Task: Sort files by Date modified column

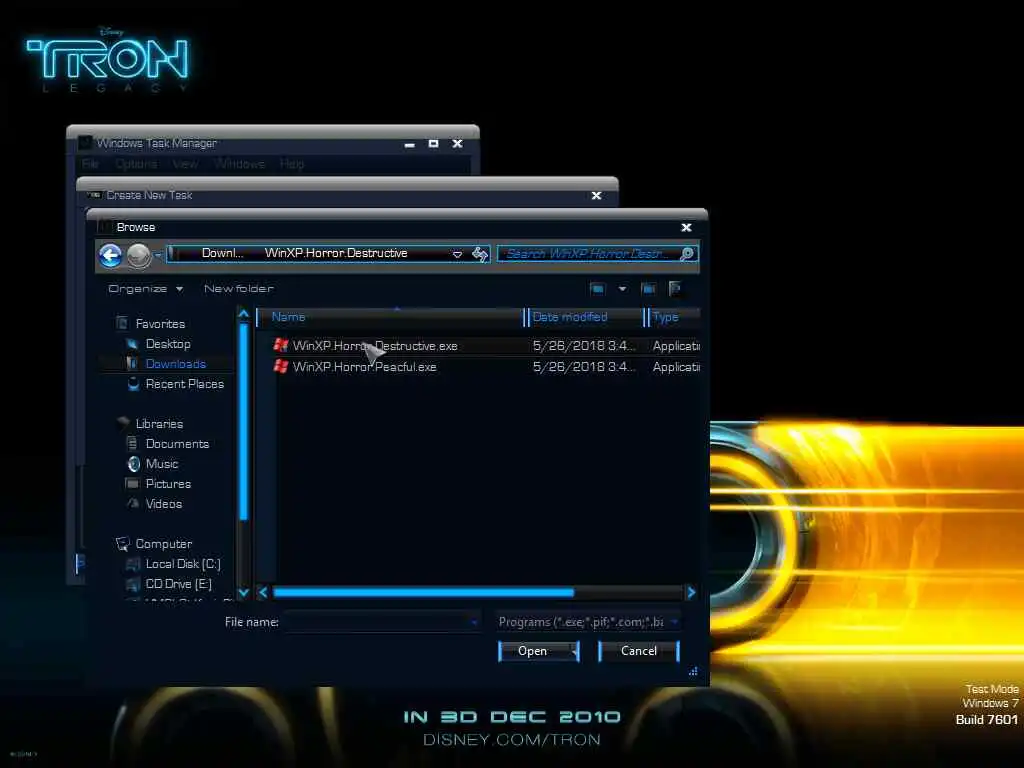Action: click(x=585, y=317)
